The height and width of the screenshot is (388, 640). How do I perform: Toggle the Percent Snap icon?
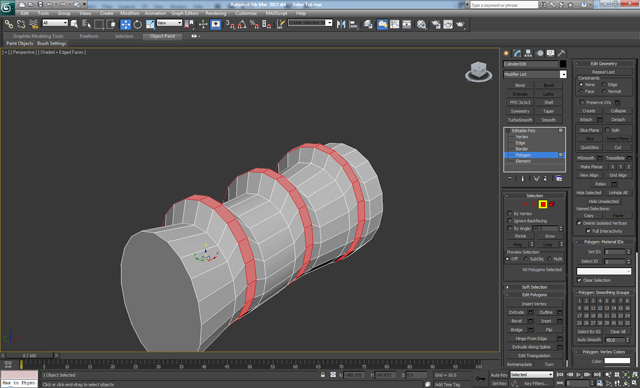pyautogui.click(x=254, y=24)
